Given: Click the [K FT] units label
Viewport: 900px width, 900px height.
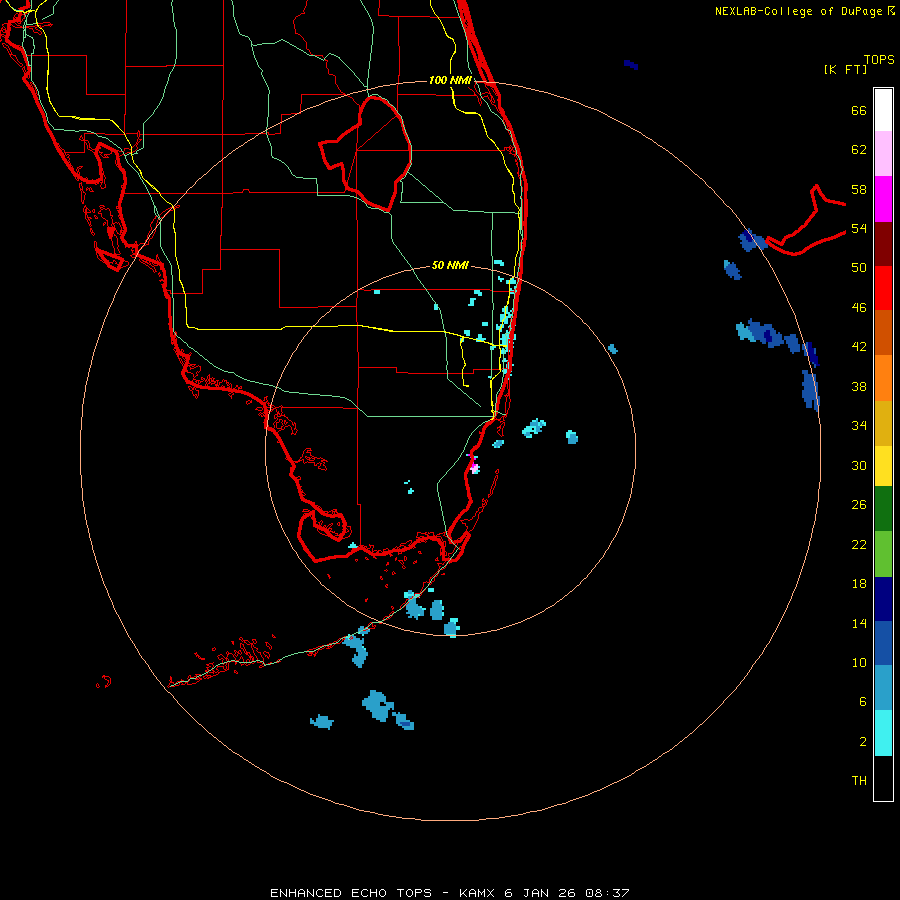Looking at the screenshot, I should tap(845, 69).
